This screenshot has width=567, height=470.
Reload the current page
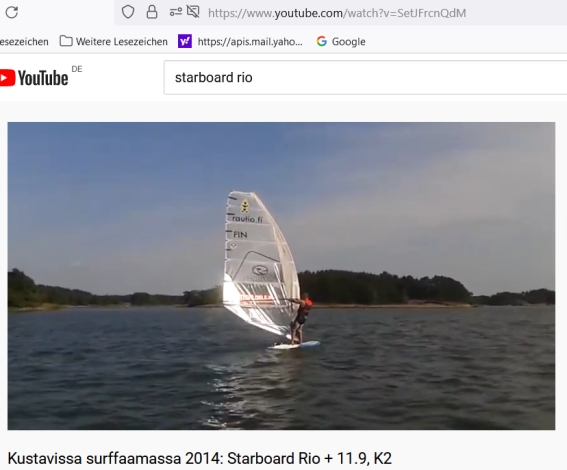coord(12,12)
